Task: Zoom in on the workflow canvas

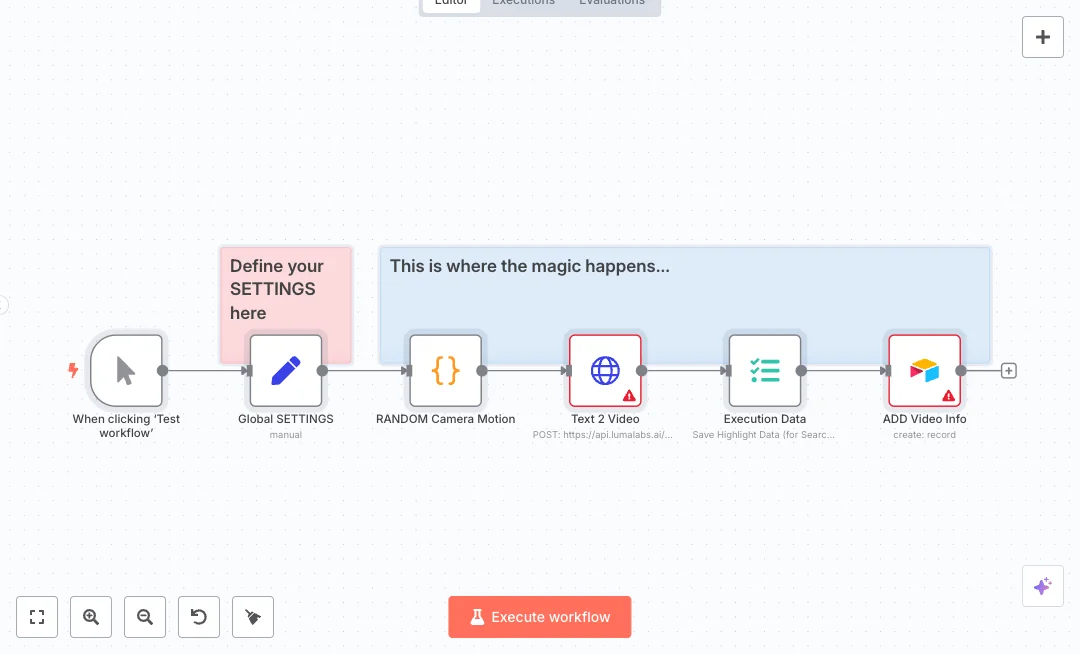Action: pyautogui.click(x=91, y=617)
